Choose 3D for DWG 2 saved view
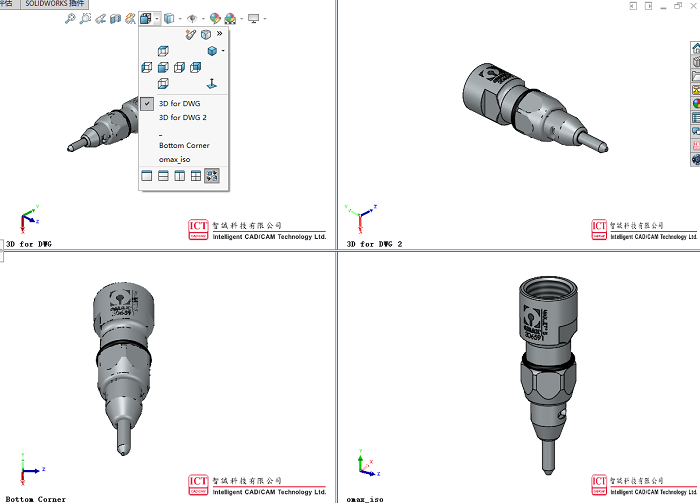Screen dimensions: 700x503 pos(184,117)
